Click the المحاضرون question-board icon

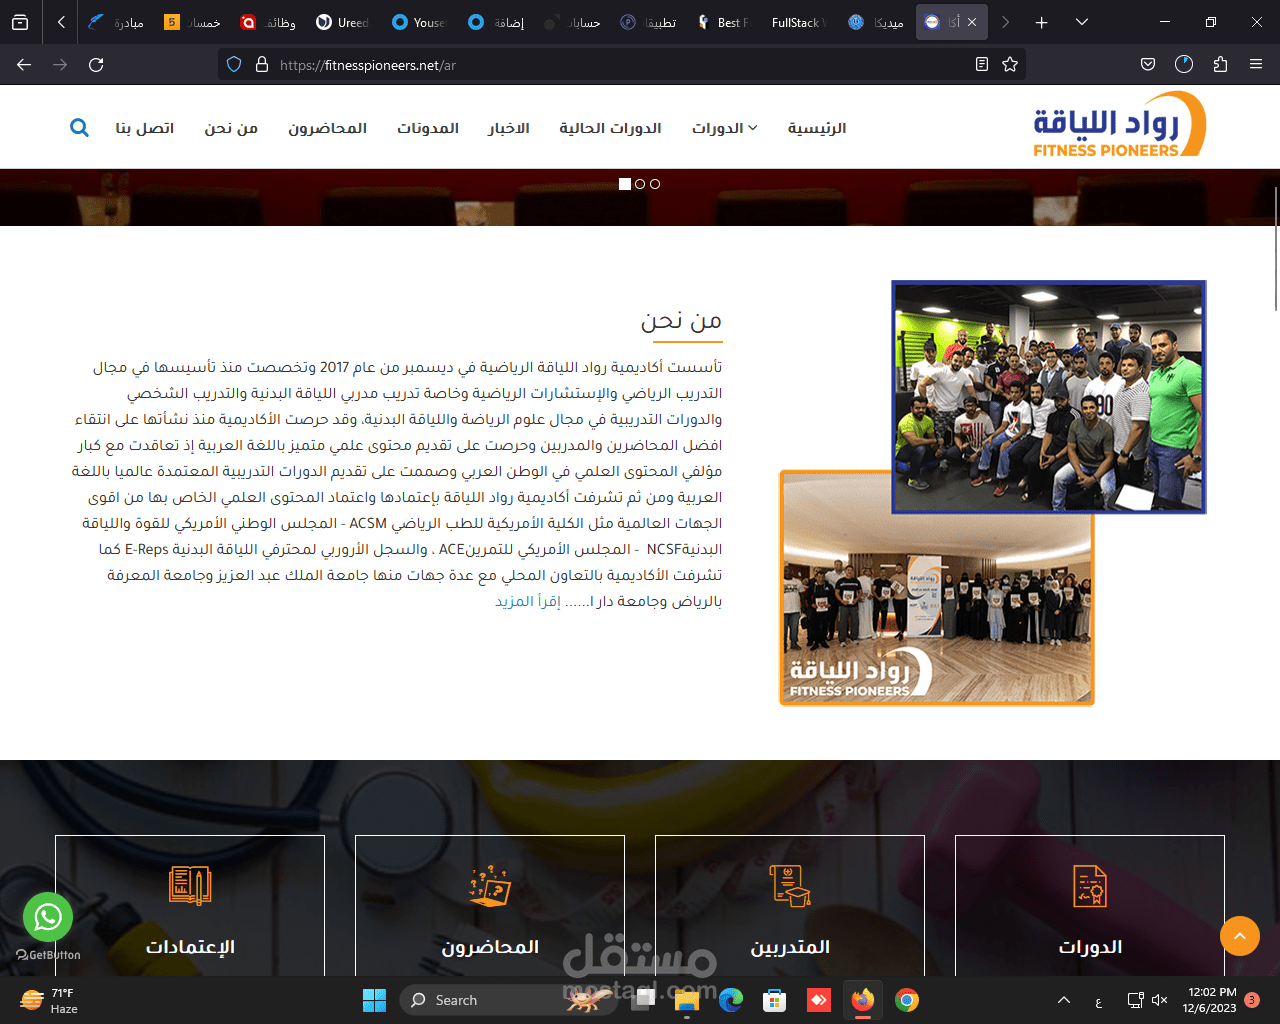pos(490,886)
